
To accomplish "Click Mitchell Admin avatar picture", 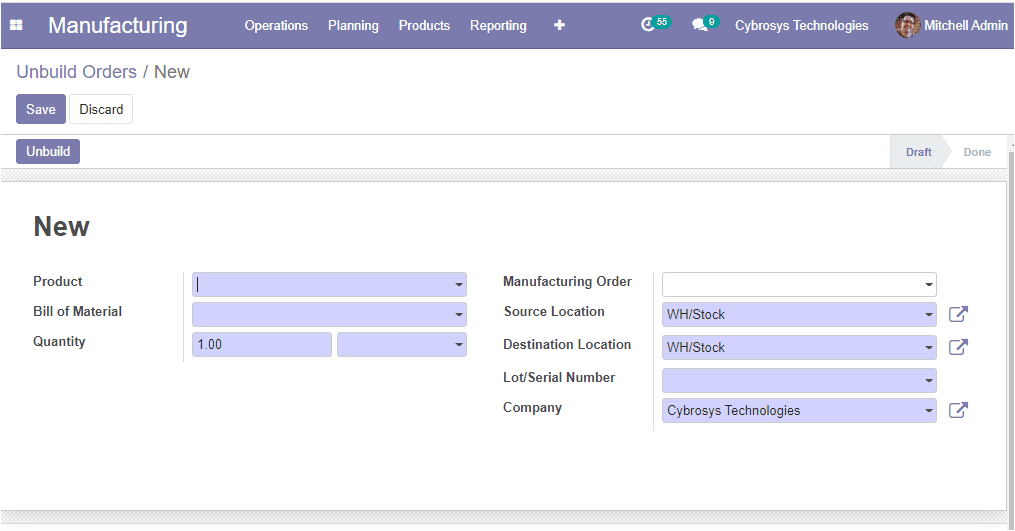I will point(908,25).
